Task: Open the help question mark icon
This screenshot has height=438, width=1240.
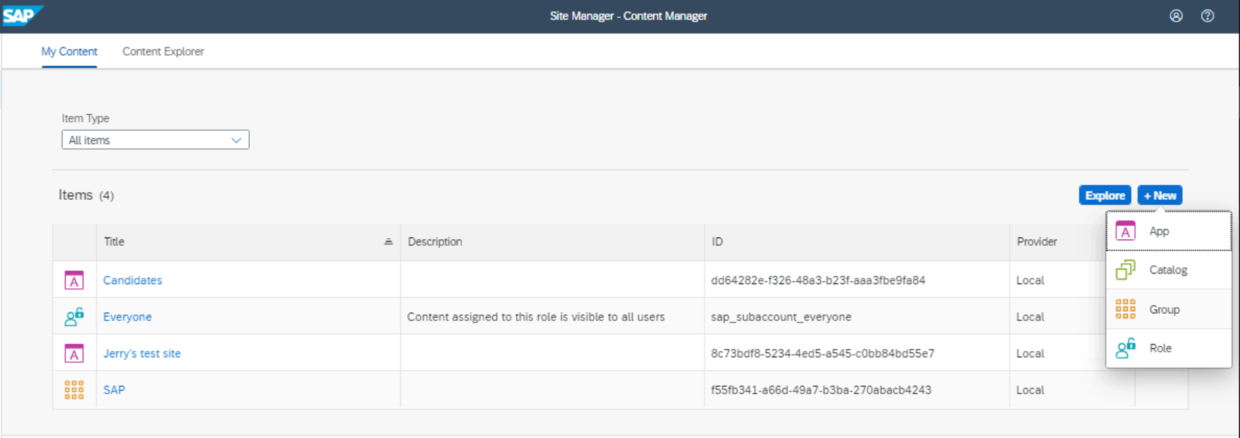Action: tap(1207, 16)
